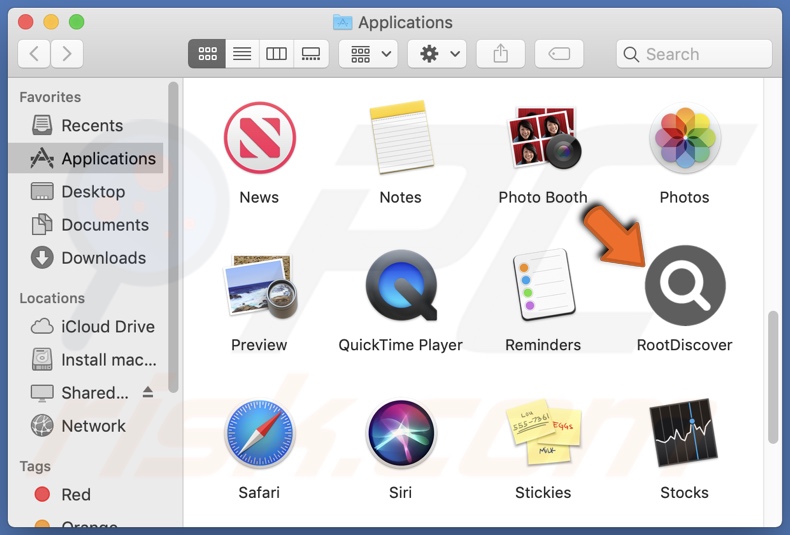
Task: Select the RootDiscover magnifier icon
Action: [685, 286]
